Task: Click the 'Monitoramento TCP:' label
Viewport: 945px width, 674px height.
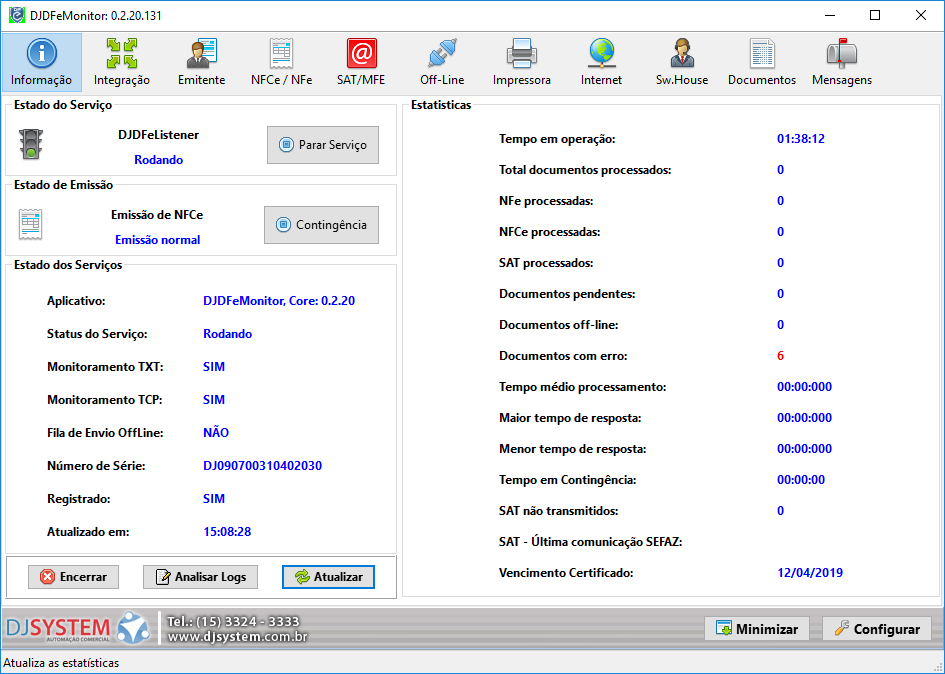Action: pos(105,400)
